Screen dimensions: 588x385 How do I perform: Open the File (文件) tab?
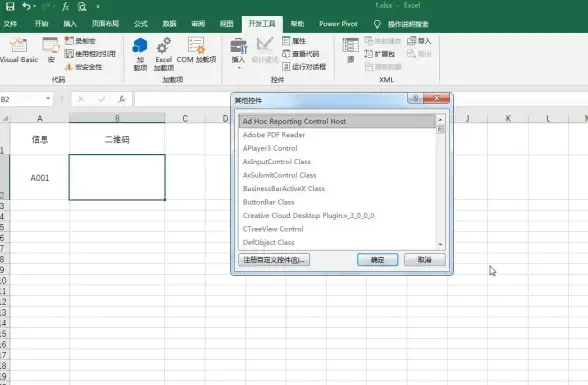click(x=10, y=24)
